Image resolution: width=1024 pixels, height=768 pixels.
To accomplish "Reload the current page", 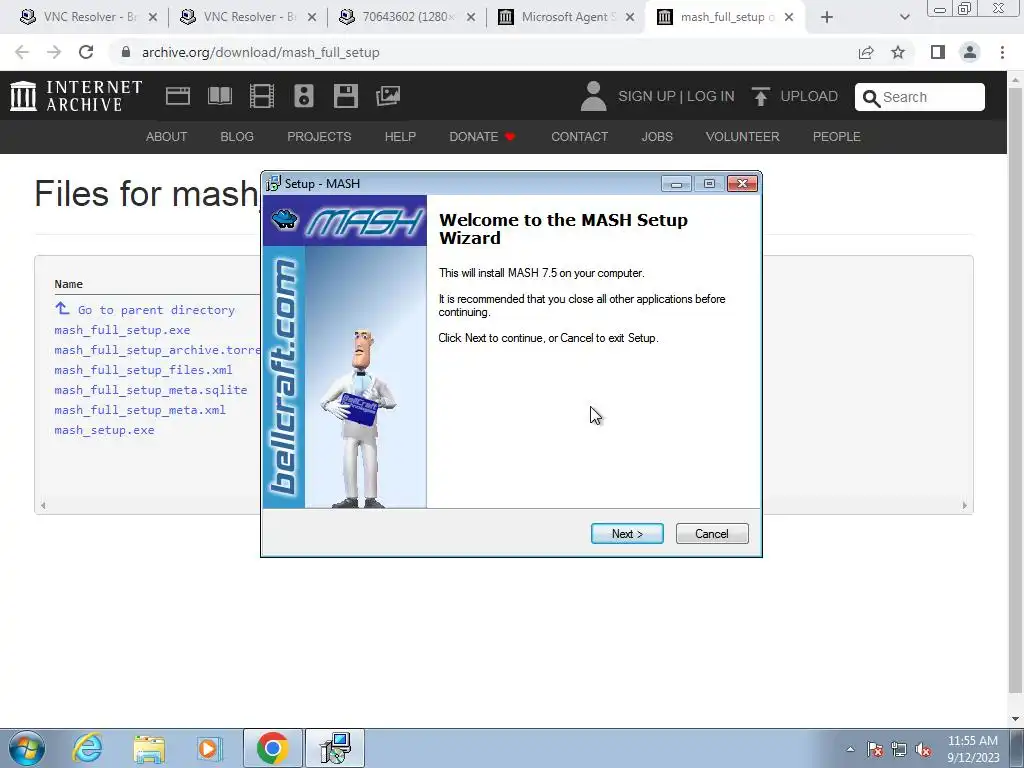I will click(86, 52).
